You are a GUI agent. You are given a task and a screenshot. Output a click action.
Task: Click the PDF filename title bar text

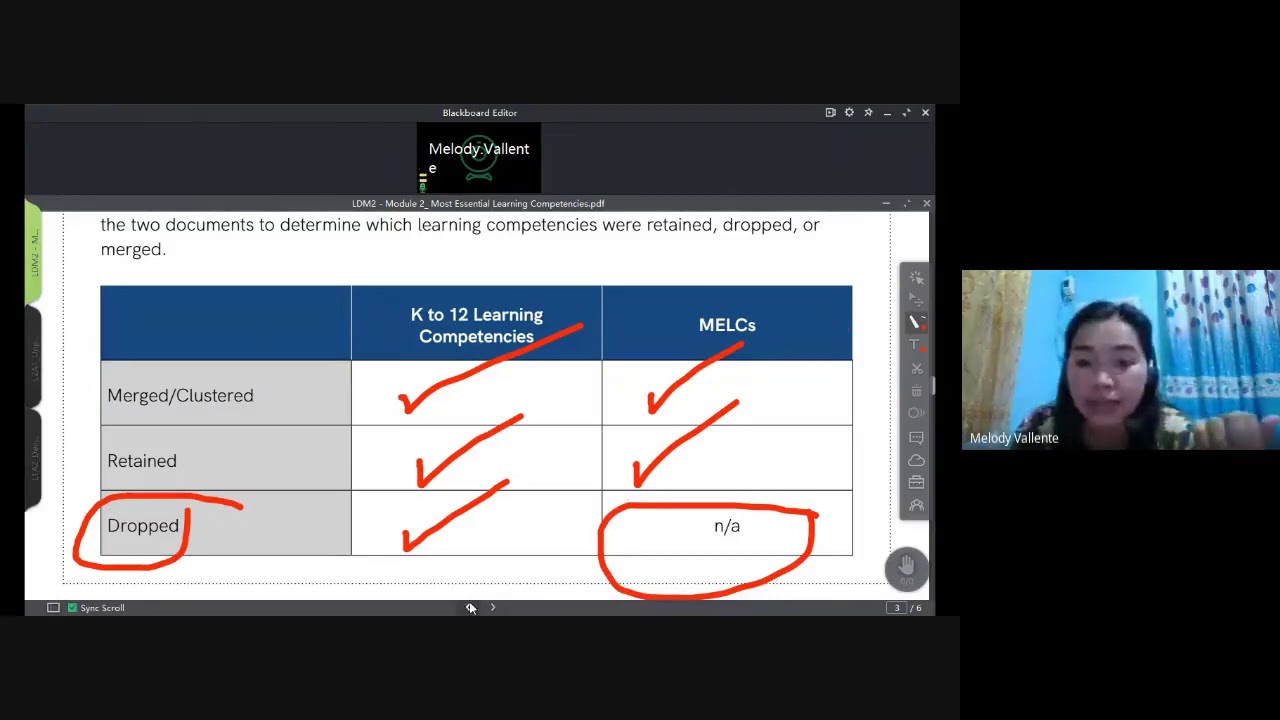478,204
